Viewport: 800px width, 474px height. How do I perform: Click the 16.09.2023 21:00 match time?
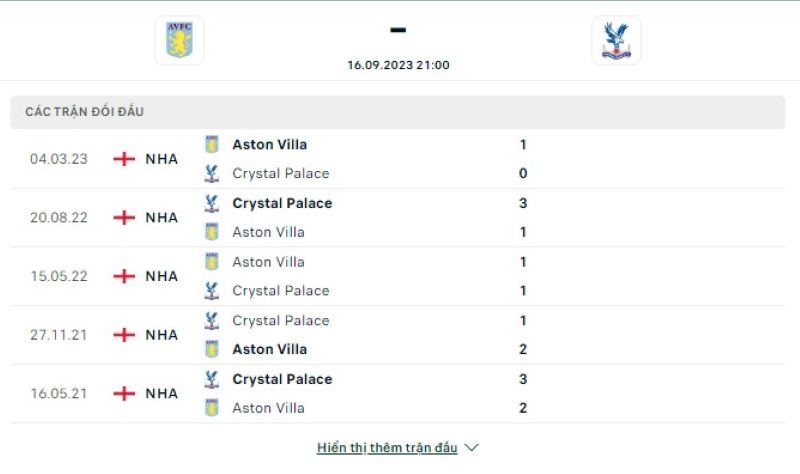click(x=398, y=65)
